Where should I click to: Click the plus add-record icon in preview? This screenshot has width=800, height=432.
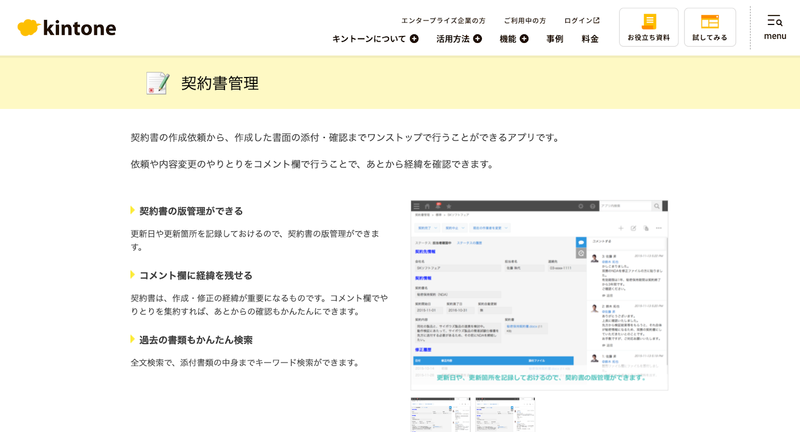click(x=621, y=228)
